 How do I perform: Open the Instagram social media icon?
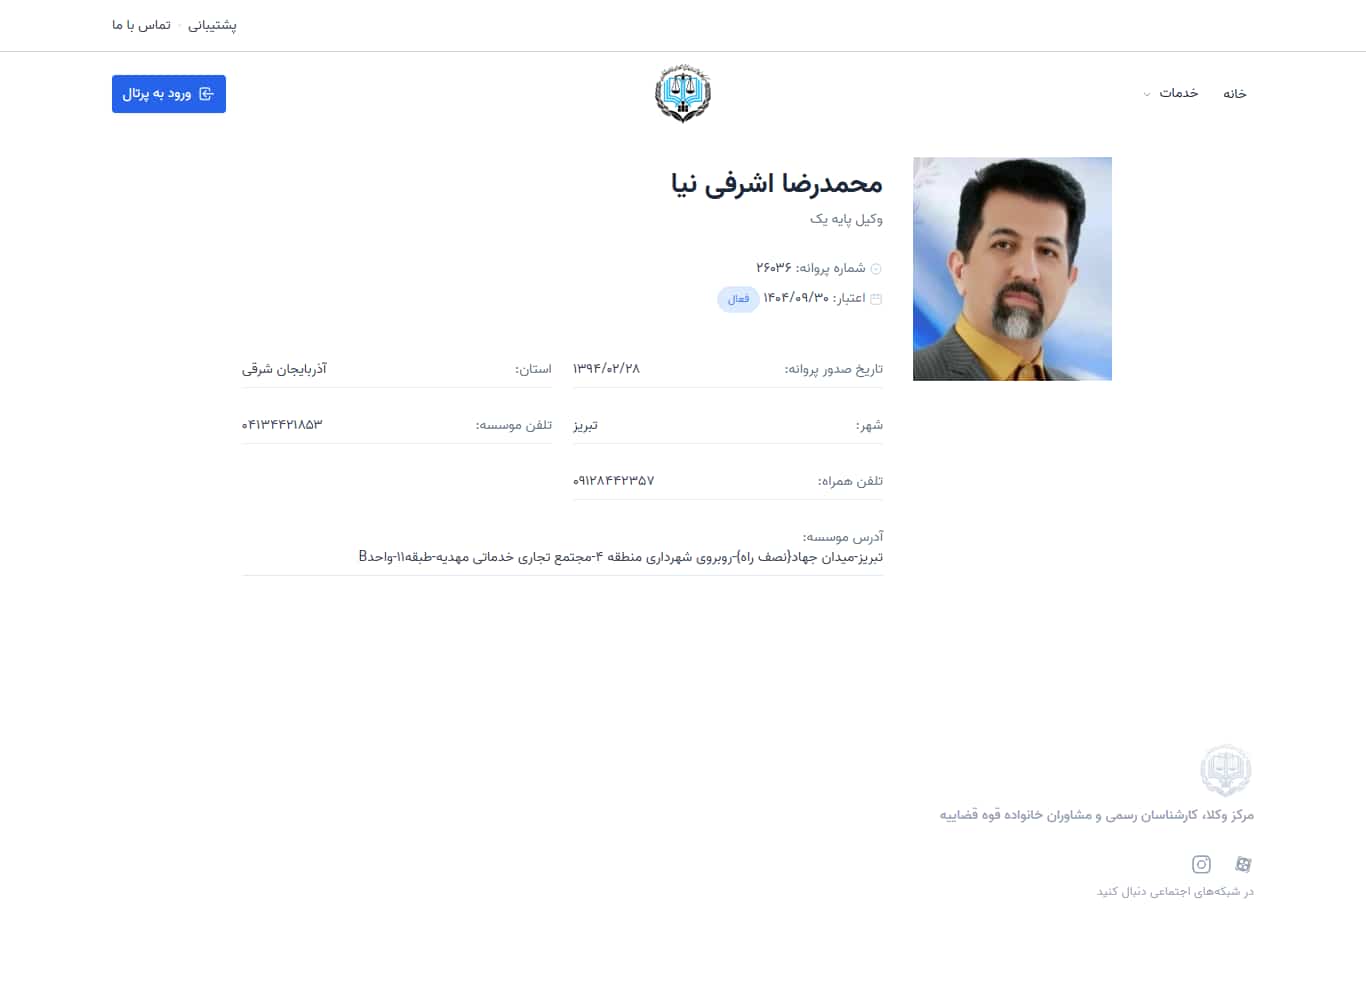pos(1201,864)
